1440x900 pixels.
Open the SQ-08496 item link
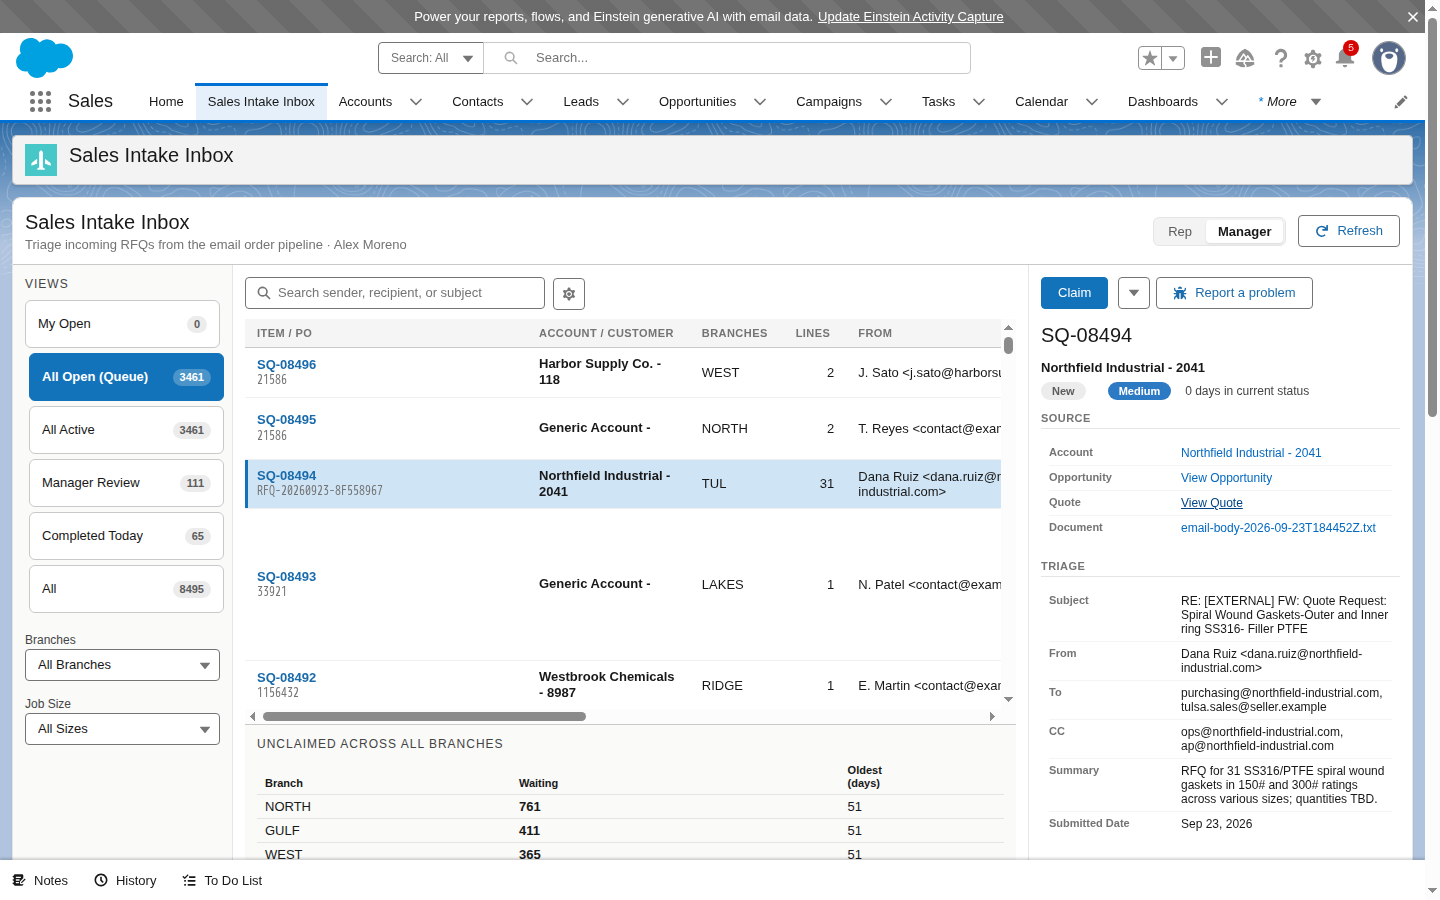[x=286, y=365]
